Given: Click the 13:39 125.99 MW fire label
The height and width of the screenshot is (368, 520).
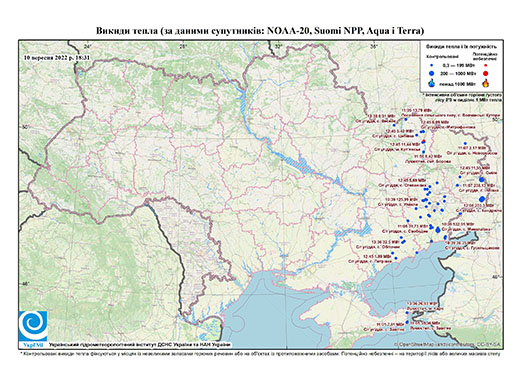Looking at the screenshot, I should point(402,199).
